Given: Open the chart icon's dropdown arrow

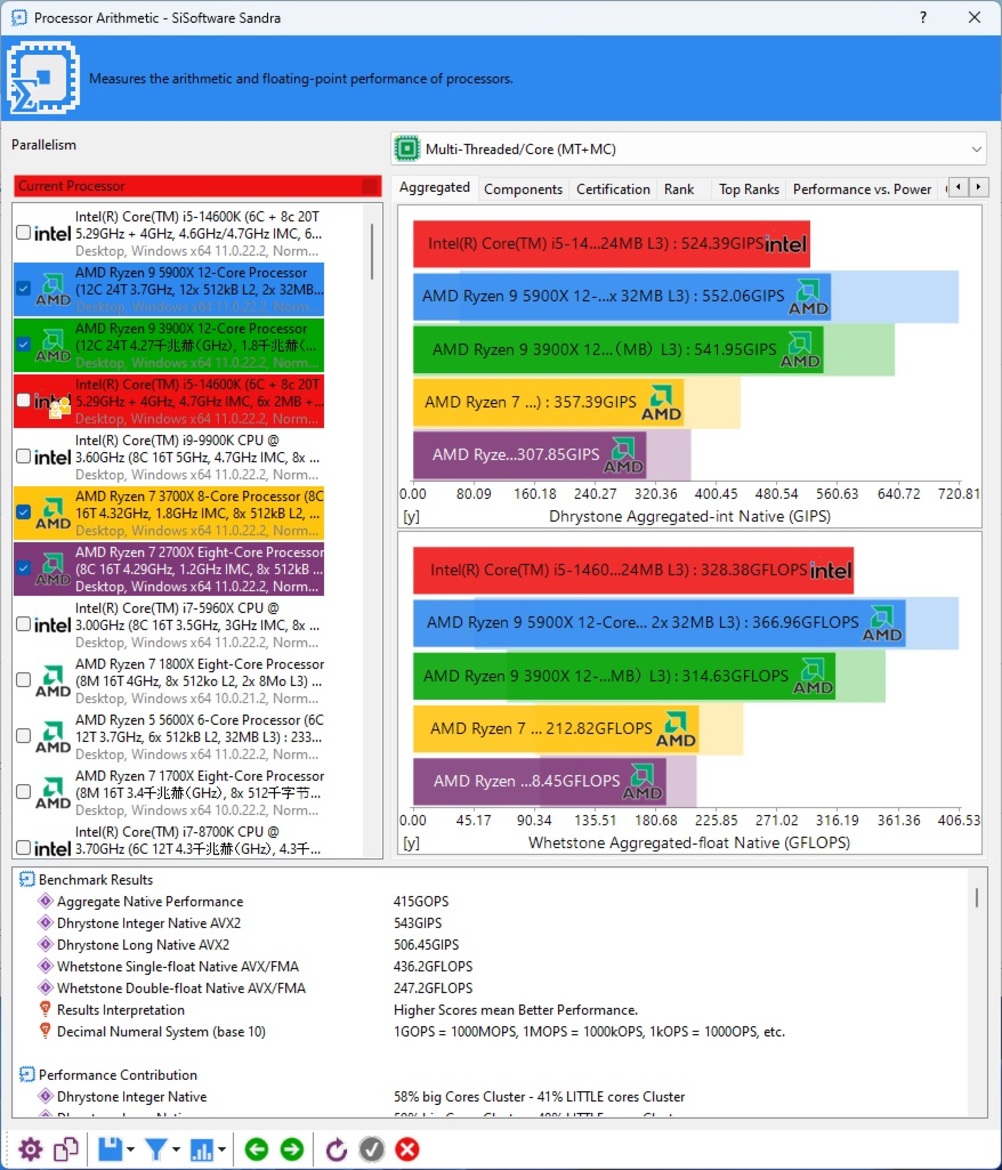Looking at the screenshot, I should (x=222, y=1149).
